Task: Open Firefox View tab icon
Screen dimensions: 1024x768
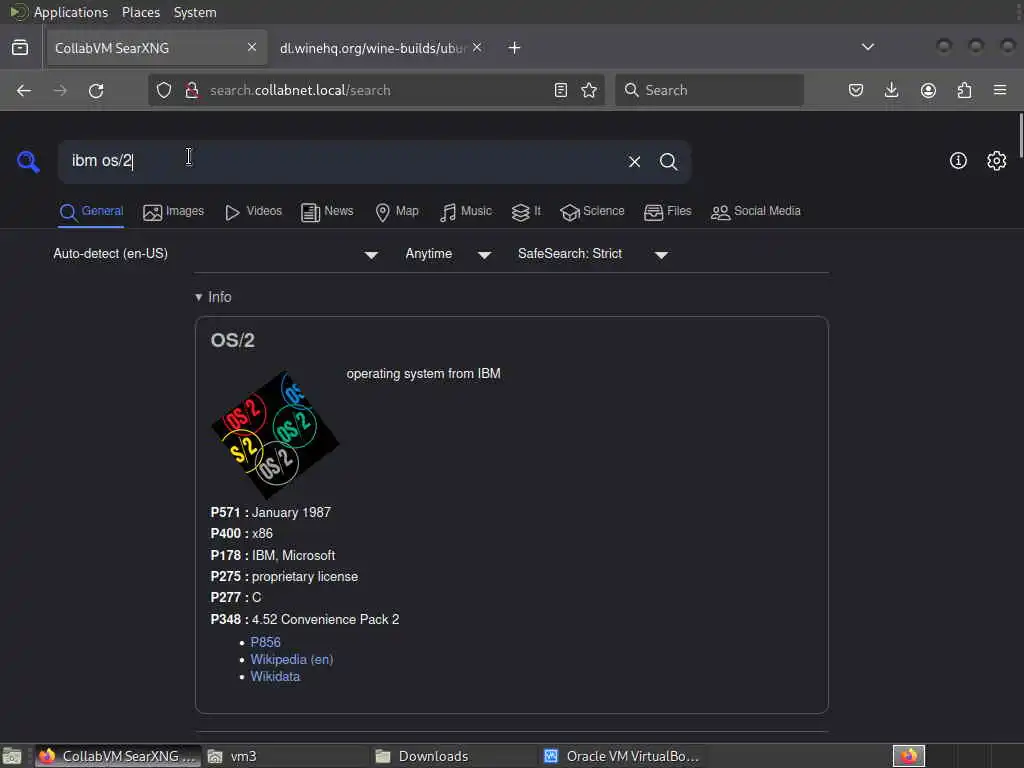Action: (x=20, y=48)
